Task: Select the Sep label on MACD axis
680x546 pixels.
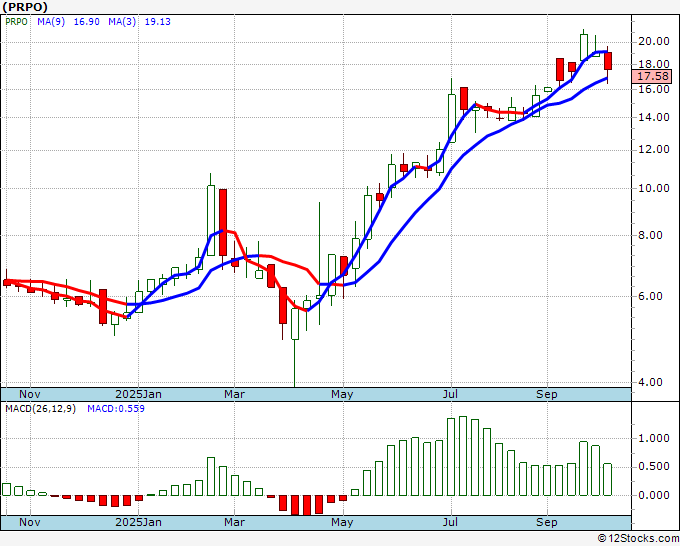Action: (546, 522)
